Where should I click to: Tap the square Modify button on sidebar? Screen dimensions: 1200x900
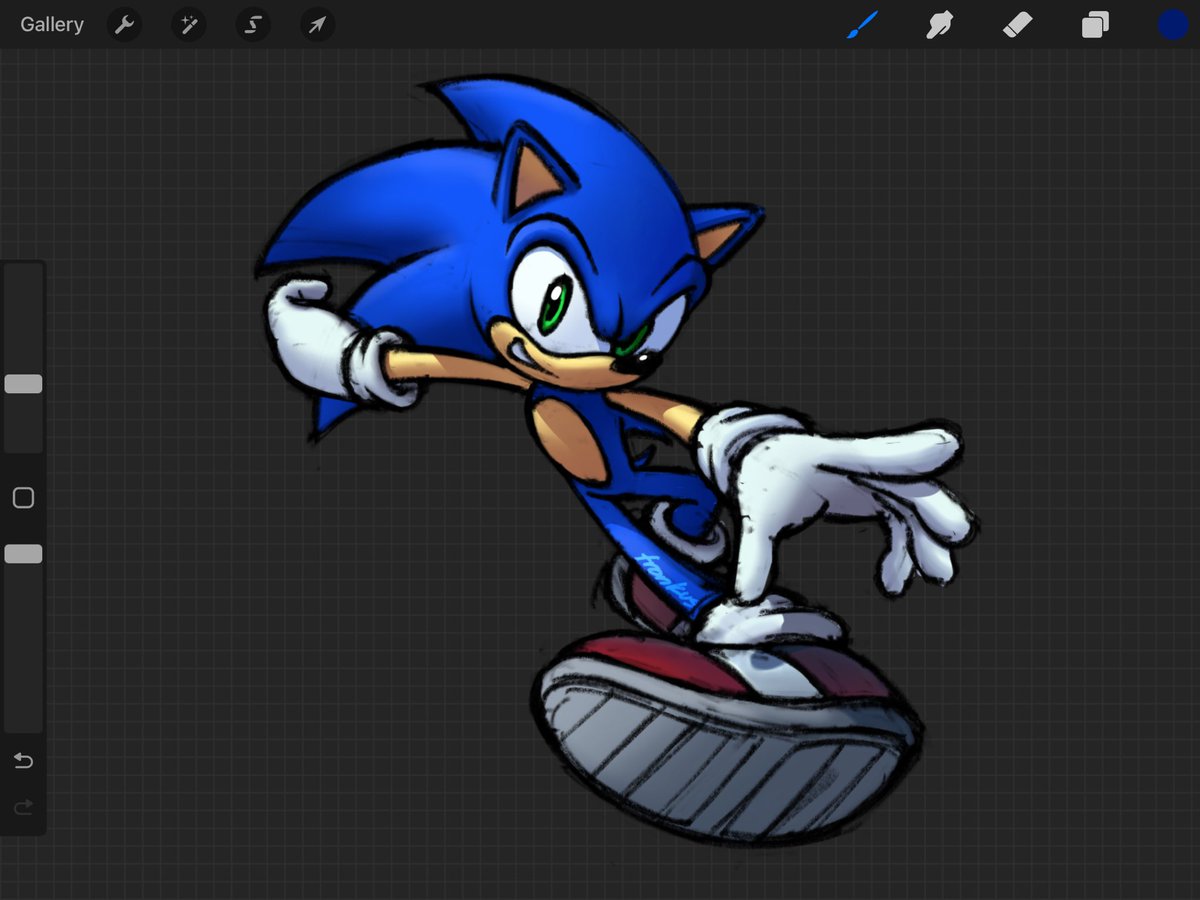tap(23, 498)
